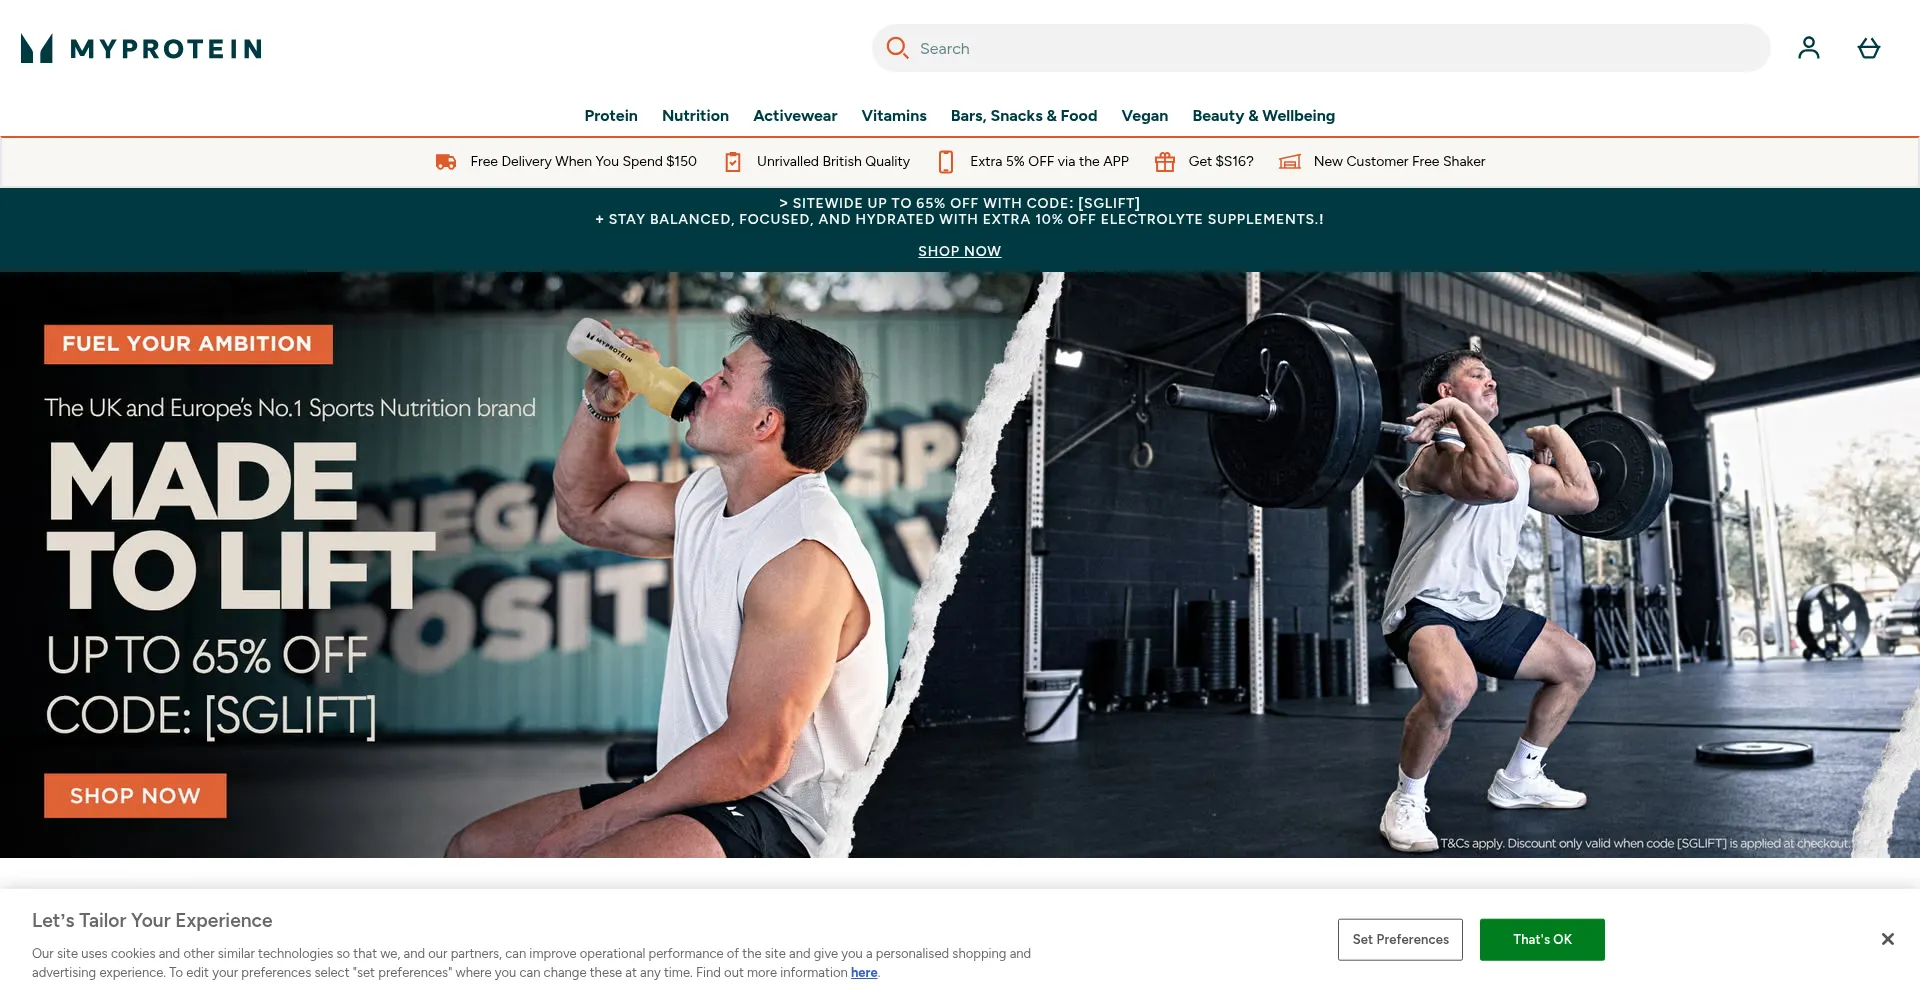Select the Vitamins menu item
This screenshot has height=993, width=1920.
coord(894,116)
